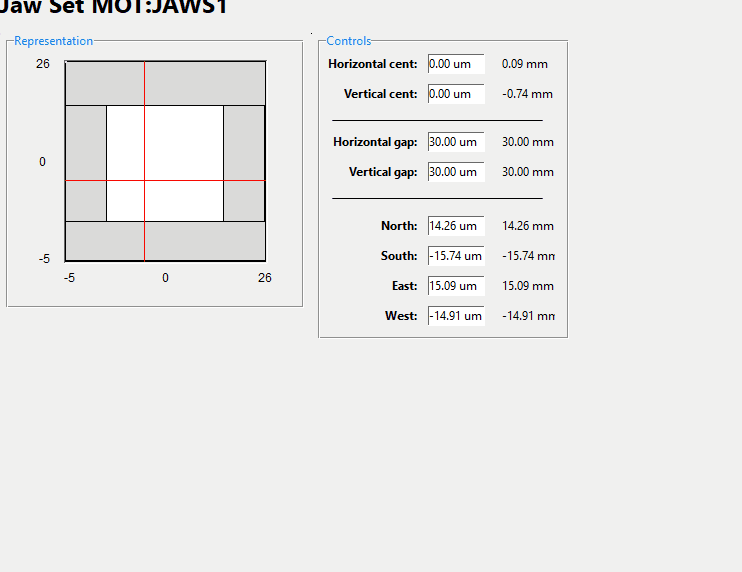Click the white jaw opening in Representation
The image size is (742, 572).
165,163
